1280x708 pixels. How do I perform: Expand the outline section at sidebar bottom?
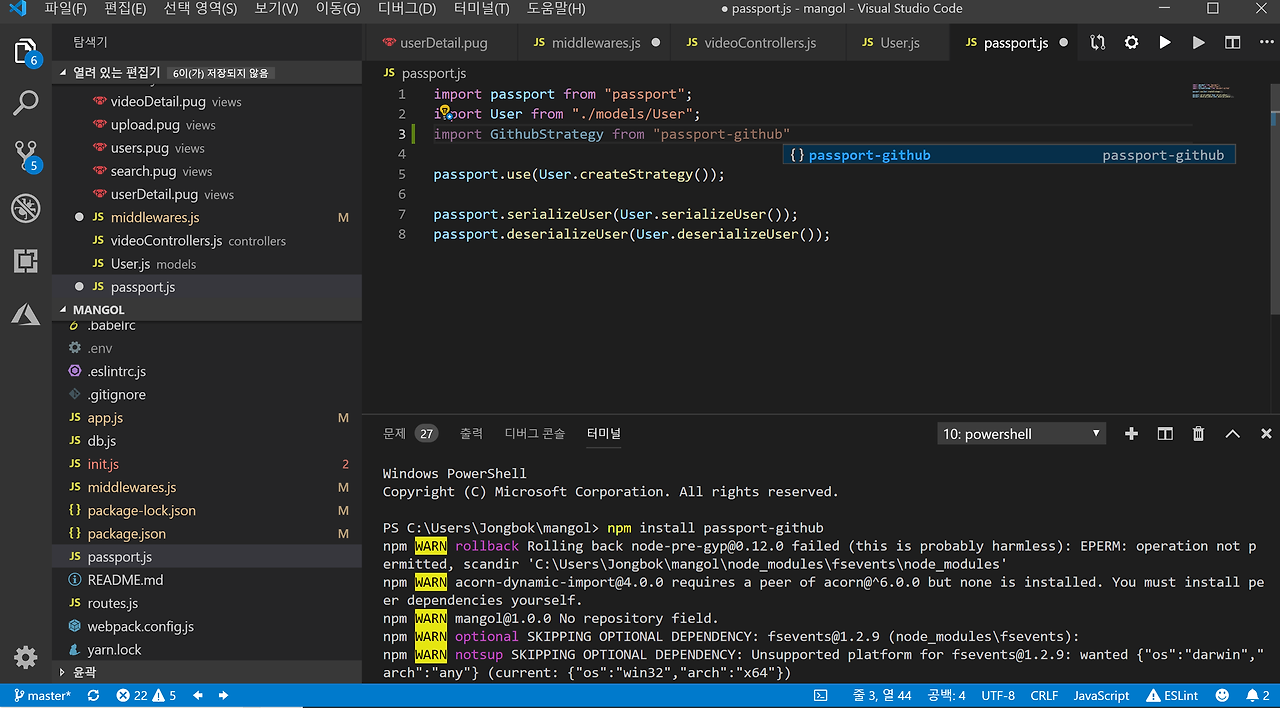tap(84, 673)
